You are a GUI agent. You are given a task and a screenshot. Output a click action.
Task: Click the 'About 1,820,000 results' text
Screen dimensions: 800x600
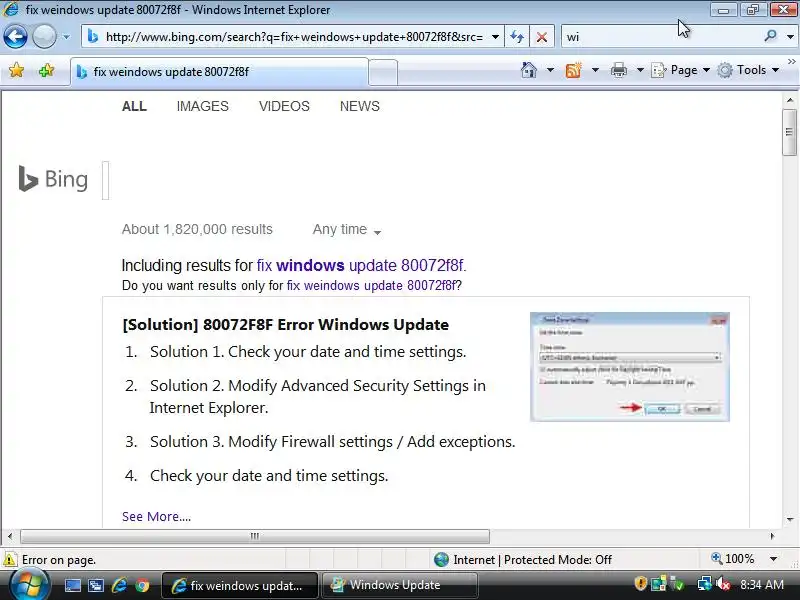click(x=197, y=229)
